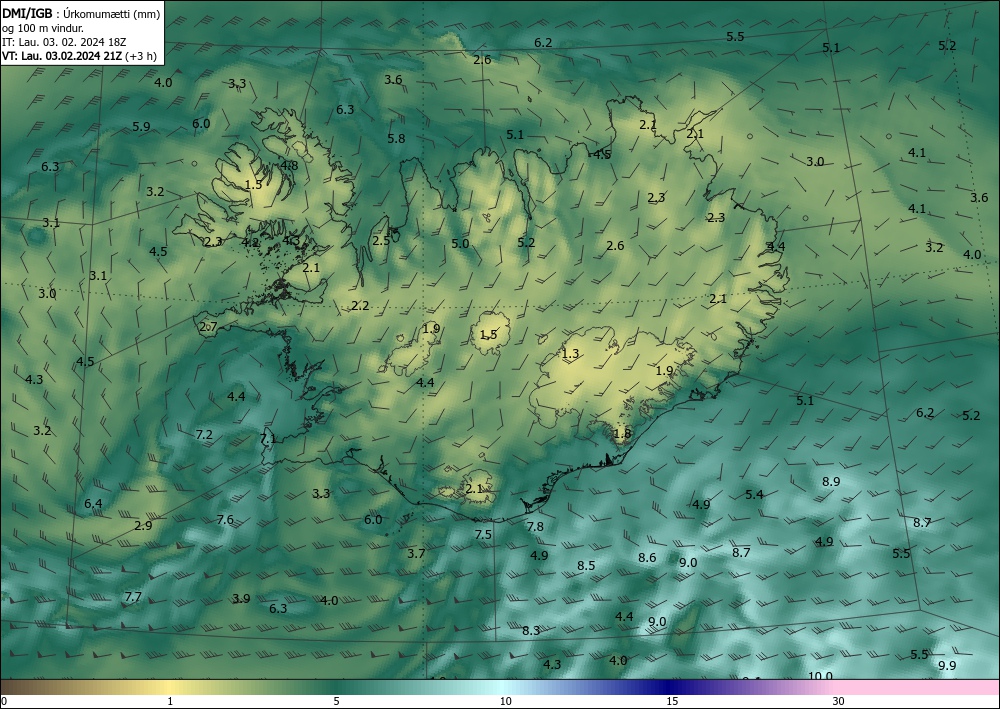Image resolution: width=1000 pixels, height=709 pixels.
Task: Click the 7.7 value on the map
Action: [x=133, y=597]
